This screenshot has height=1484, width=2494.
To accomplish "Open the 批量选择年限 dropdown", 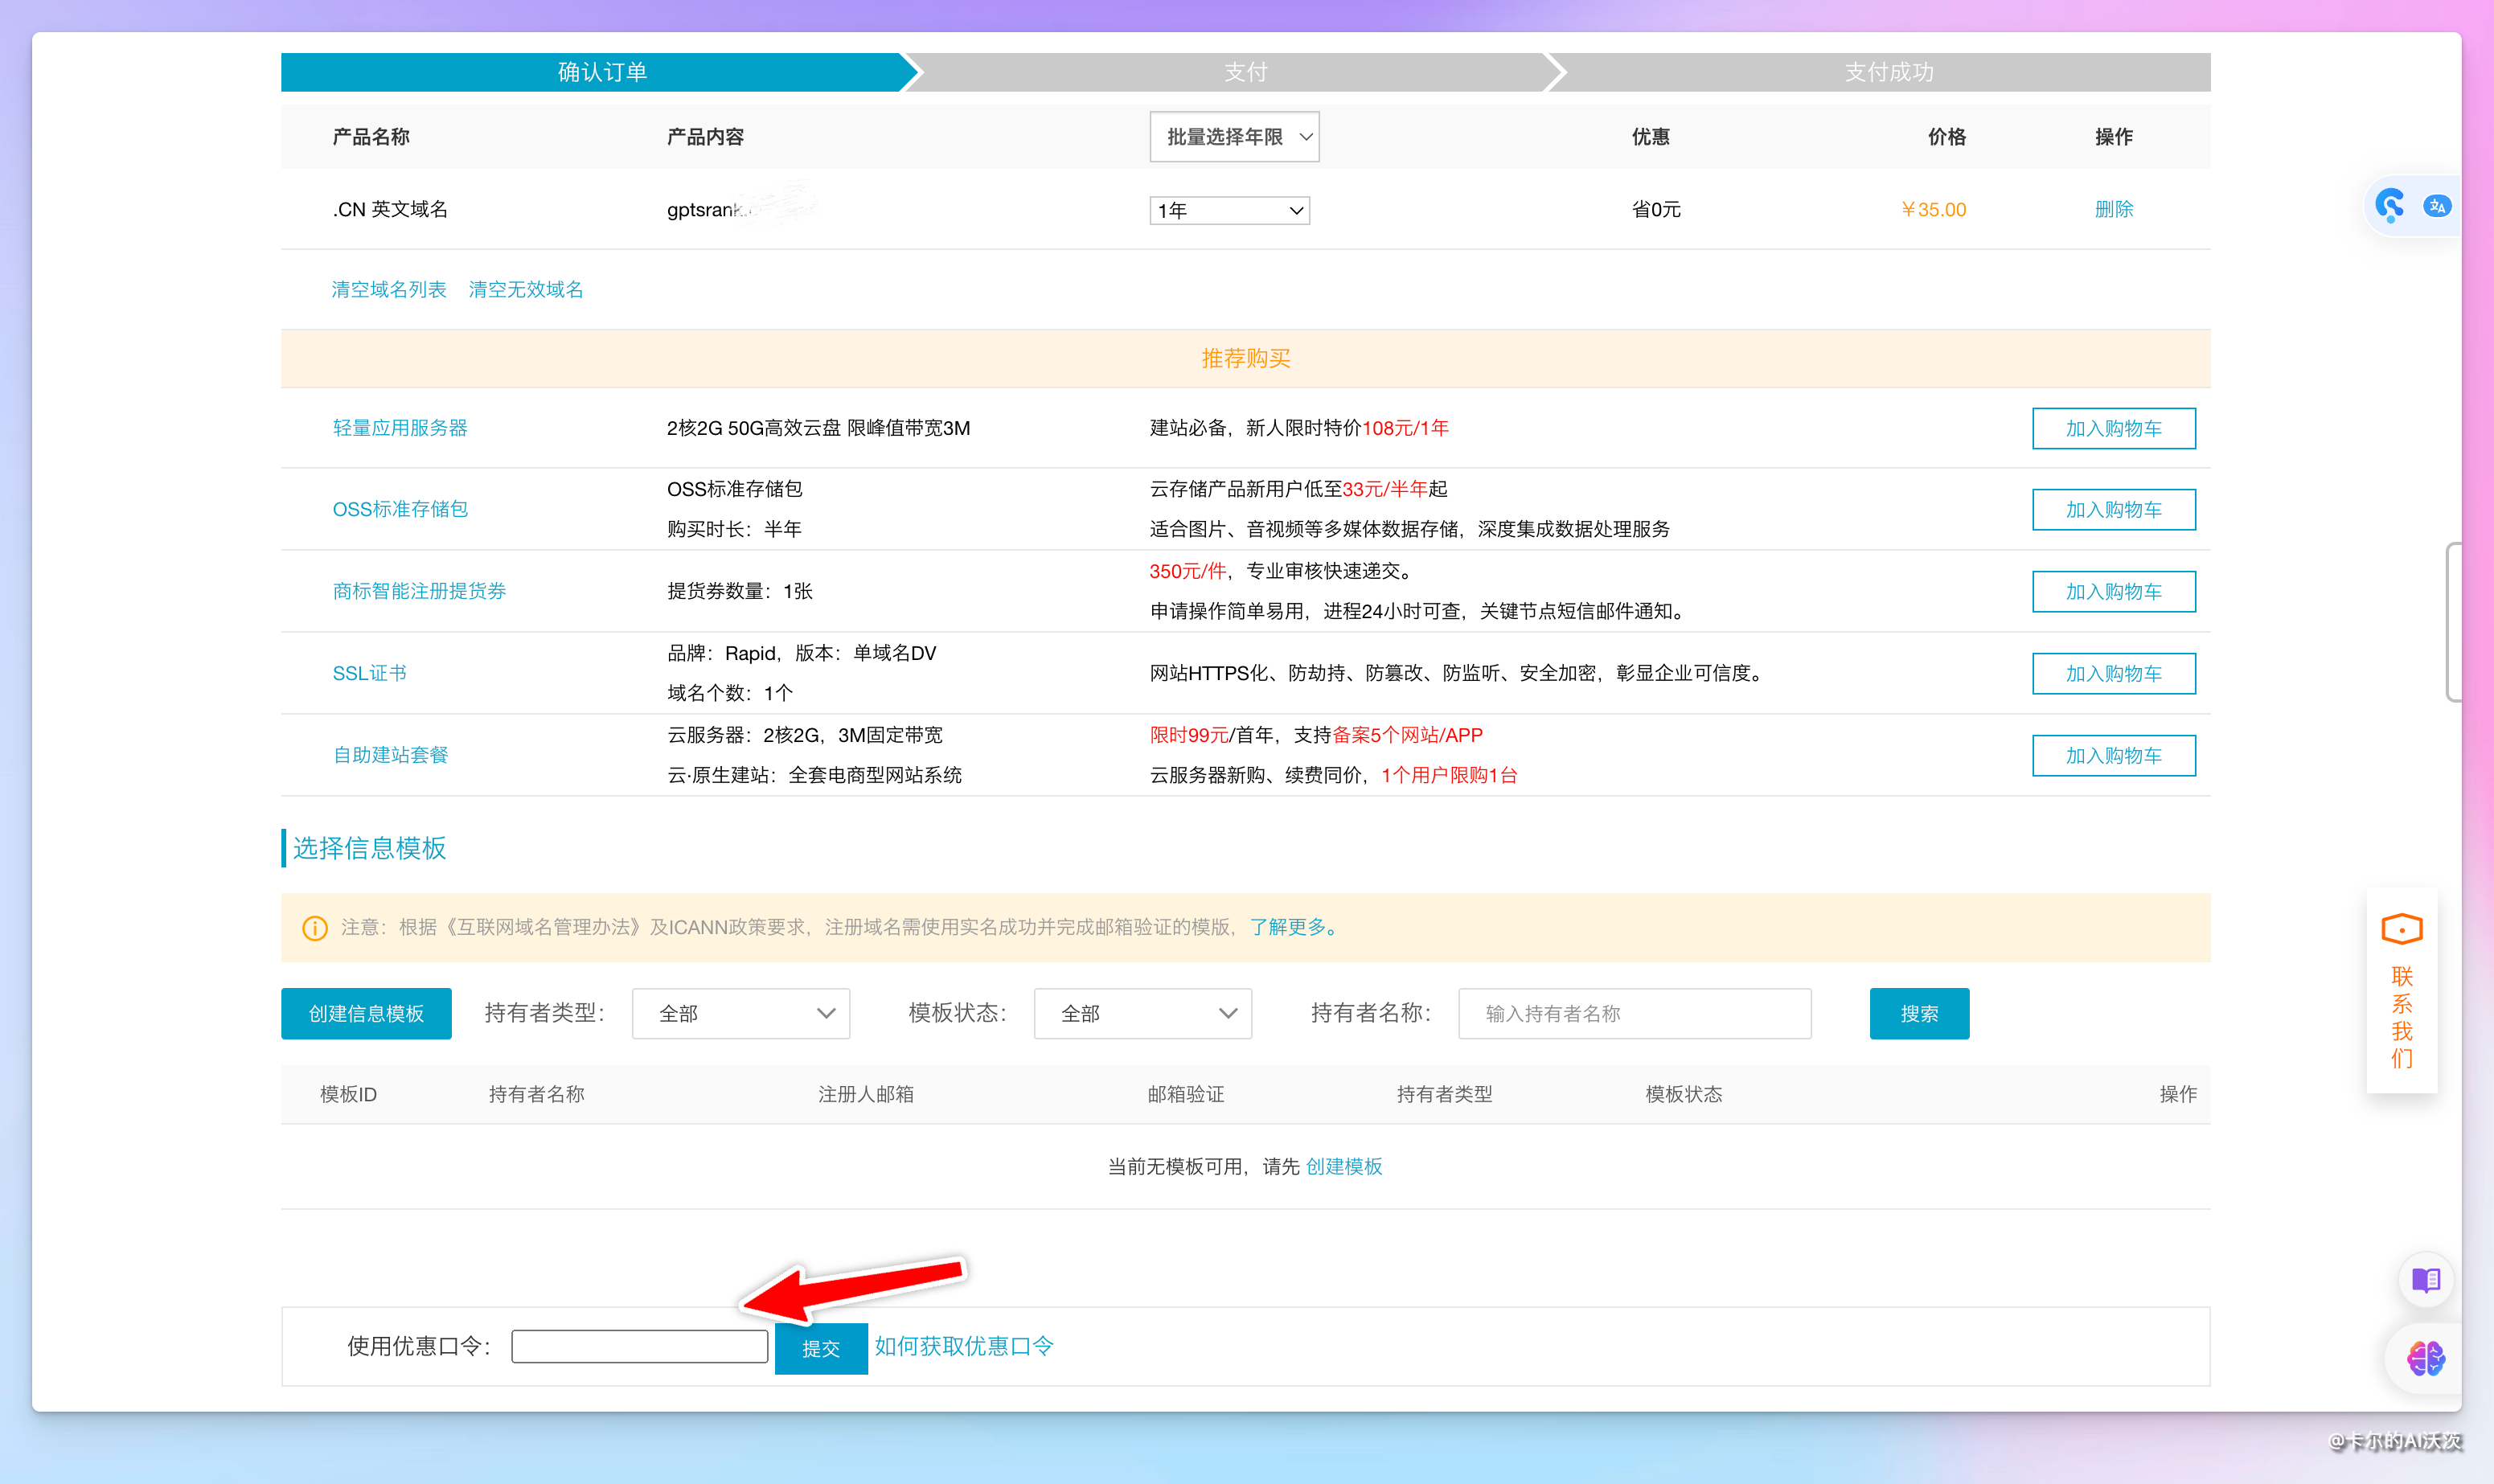I will coord(1234,137).
